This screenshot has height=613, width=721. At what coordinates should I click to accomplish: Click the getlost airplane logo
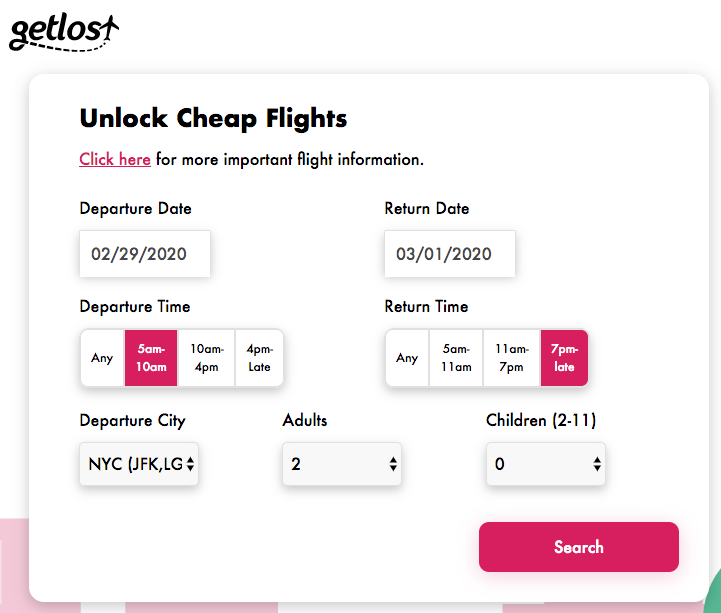[63, 31]
